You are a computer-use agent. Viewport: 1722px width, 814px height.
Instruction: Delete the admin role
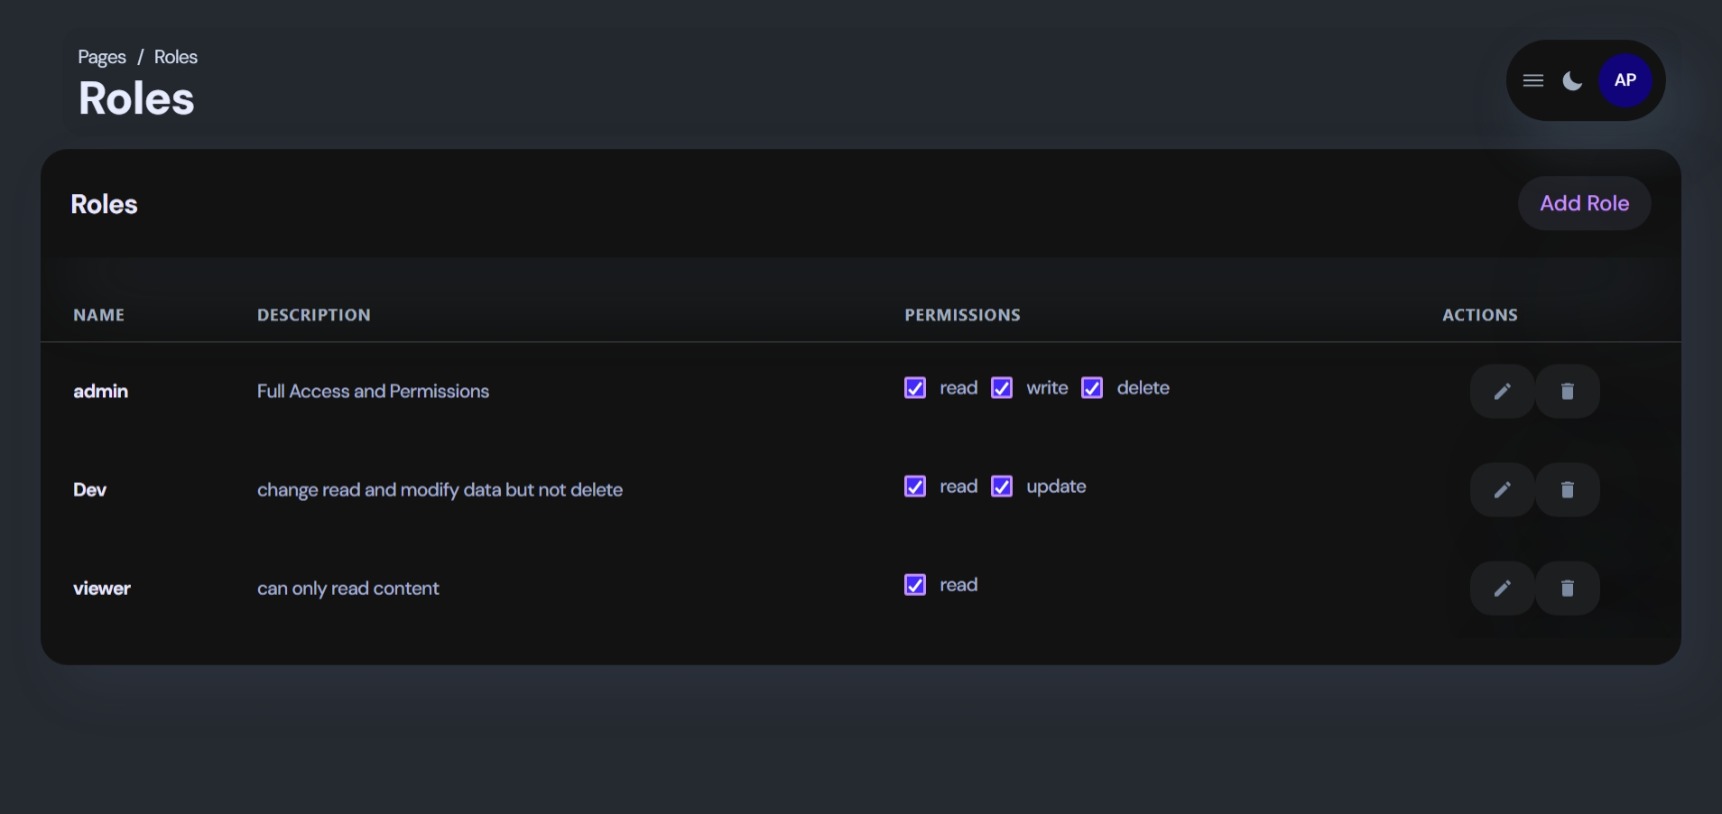[1567, 391]
